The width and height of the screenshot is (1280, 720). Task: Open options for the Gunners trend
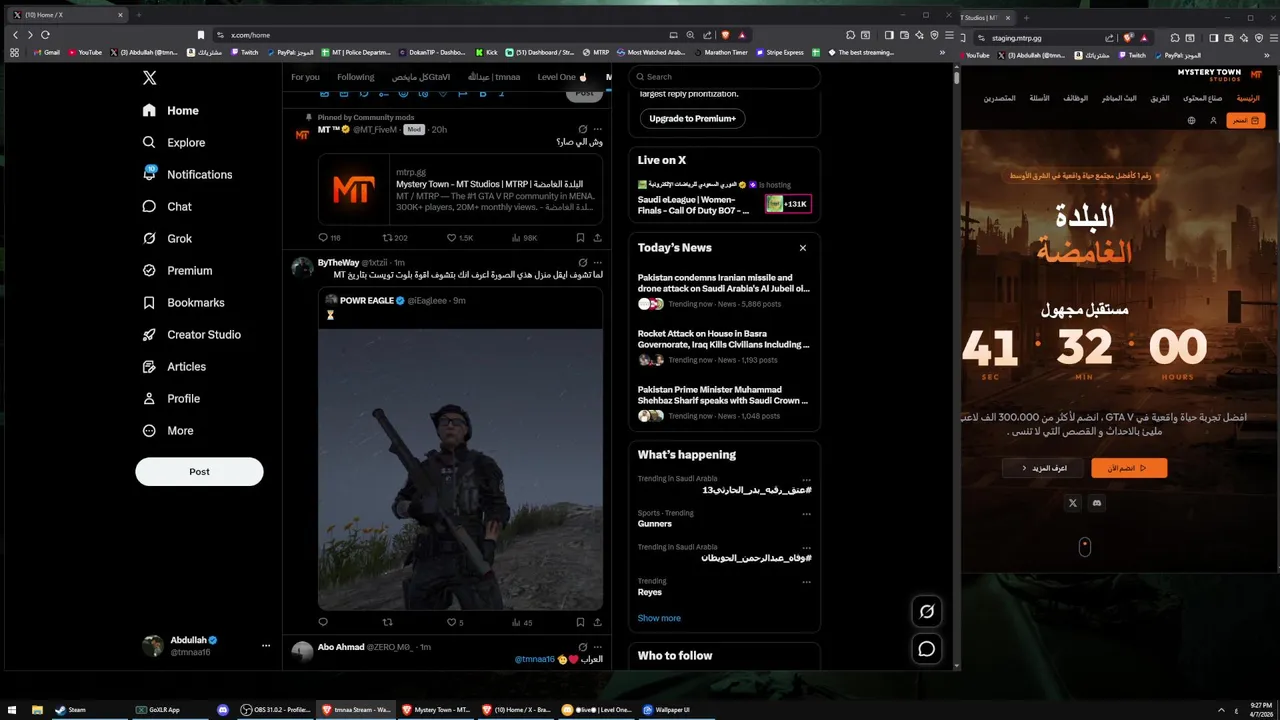(x=806, y=514)
